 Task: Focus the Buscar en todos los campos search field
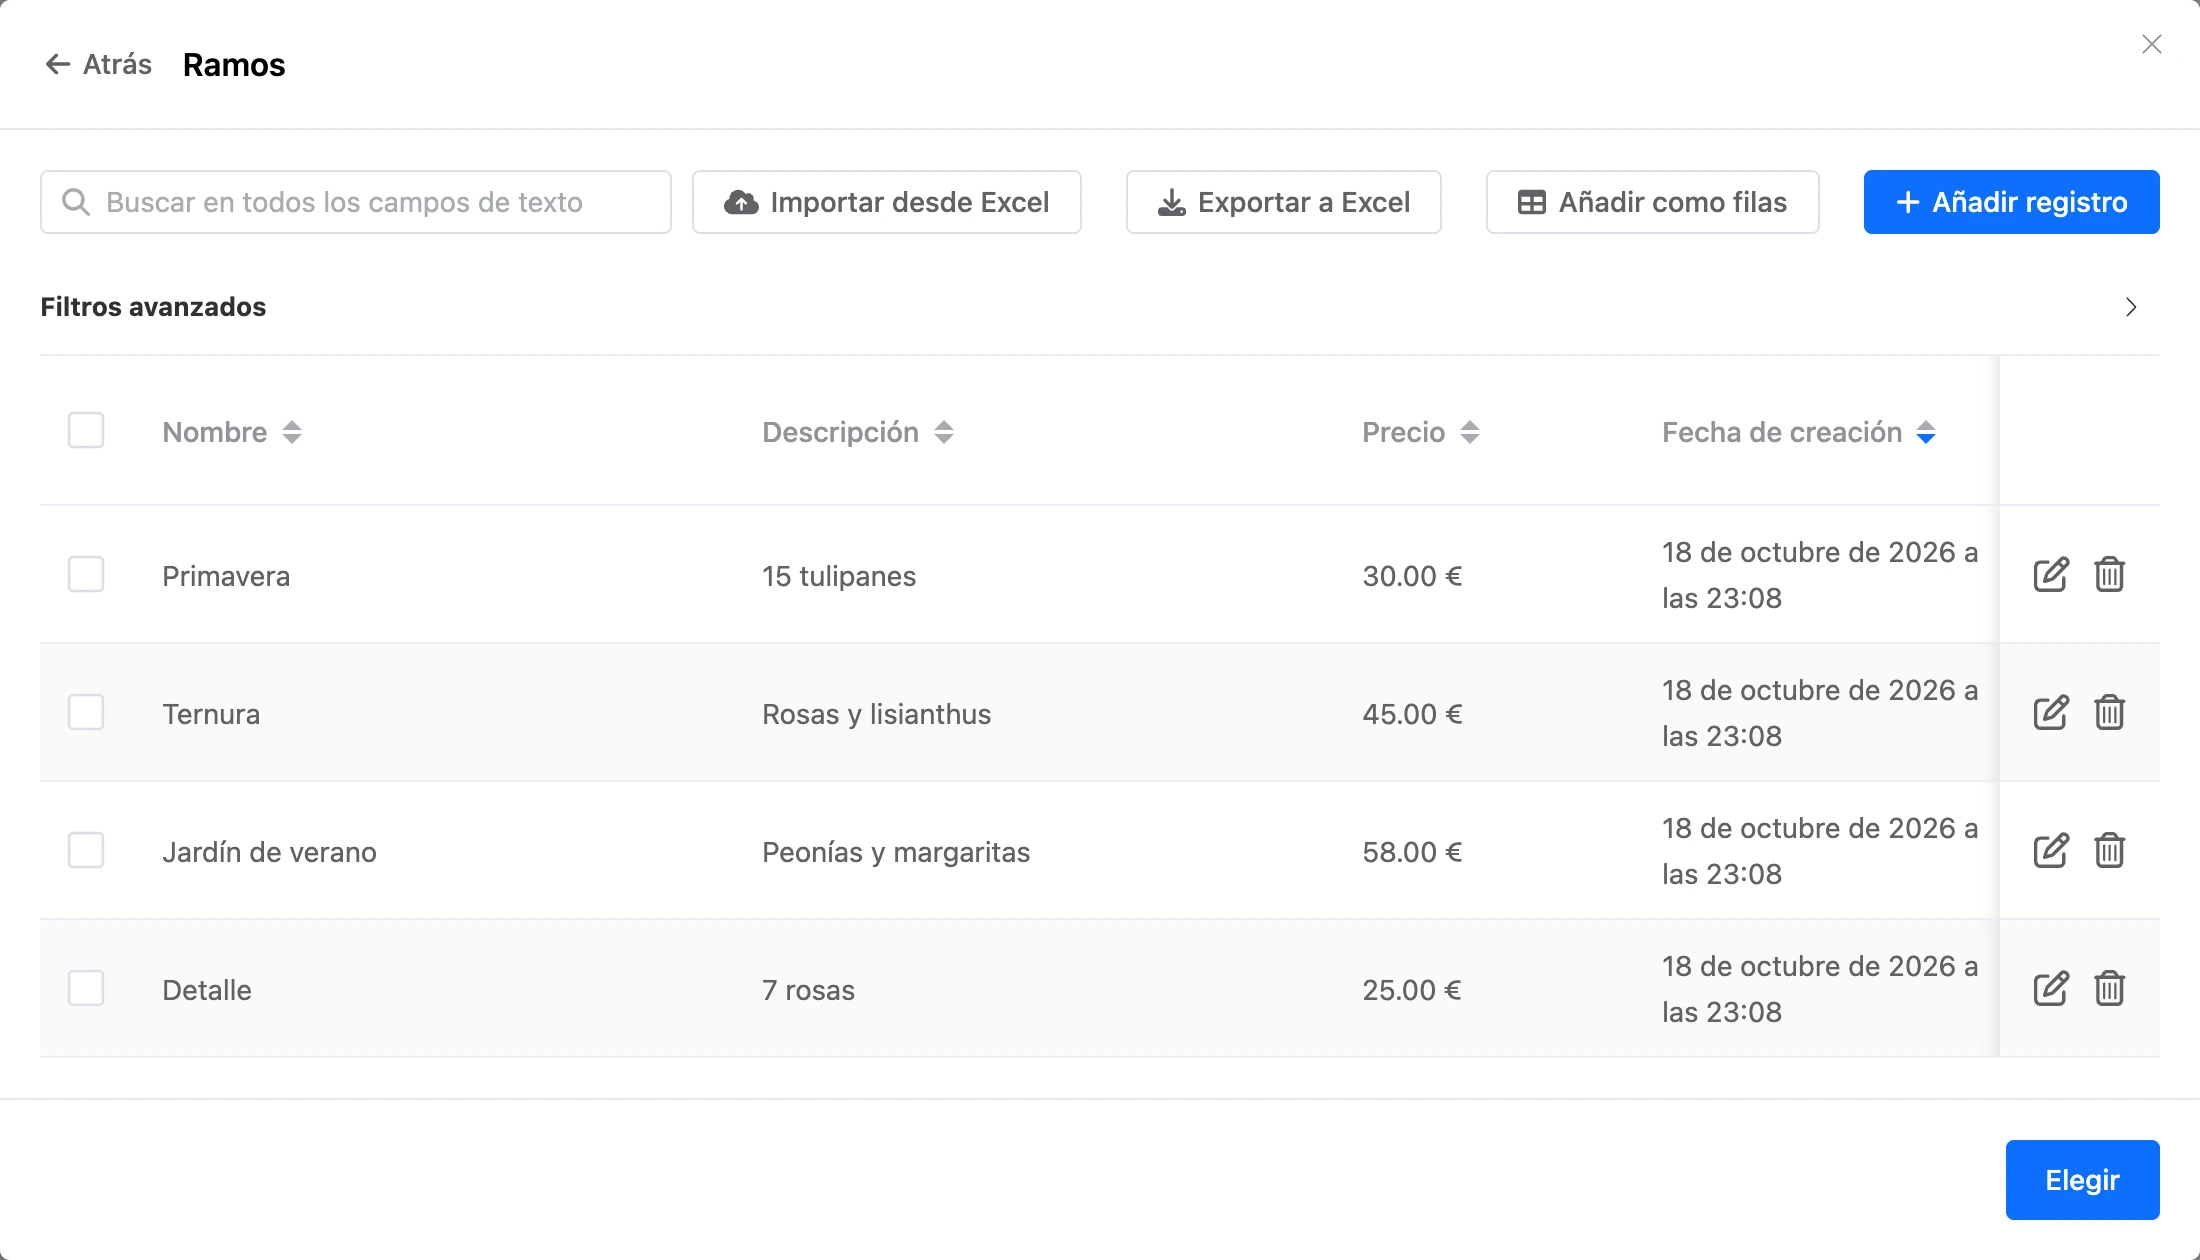tap(356, 202)
